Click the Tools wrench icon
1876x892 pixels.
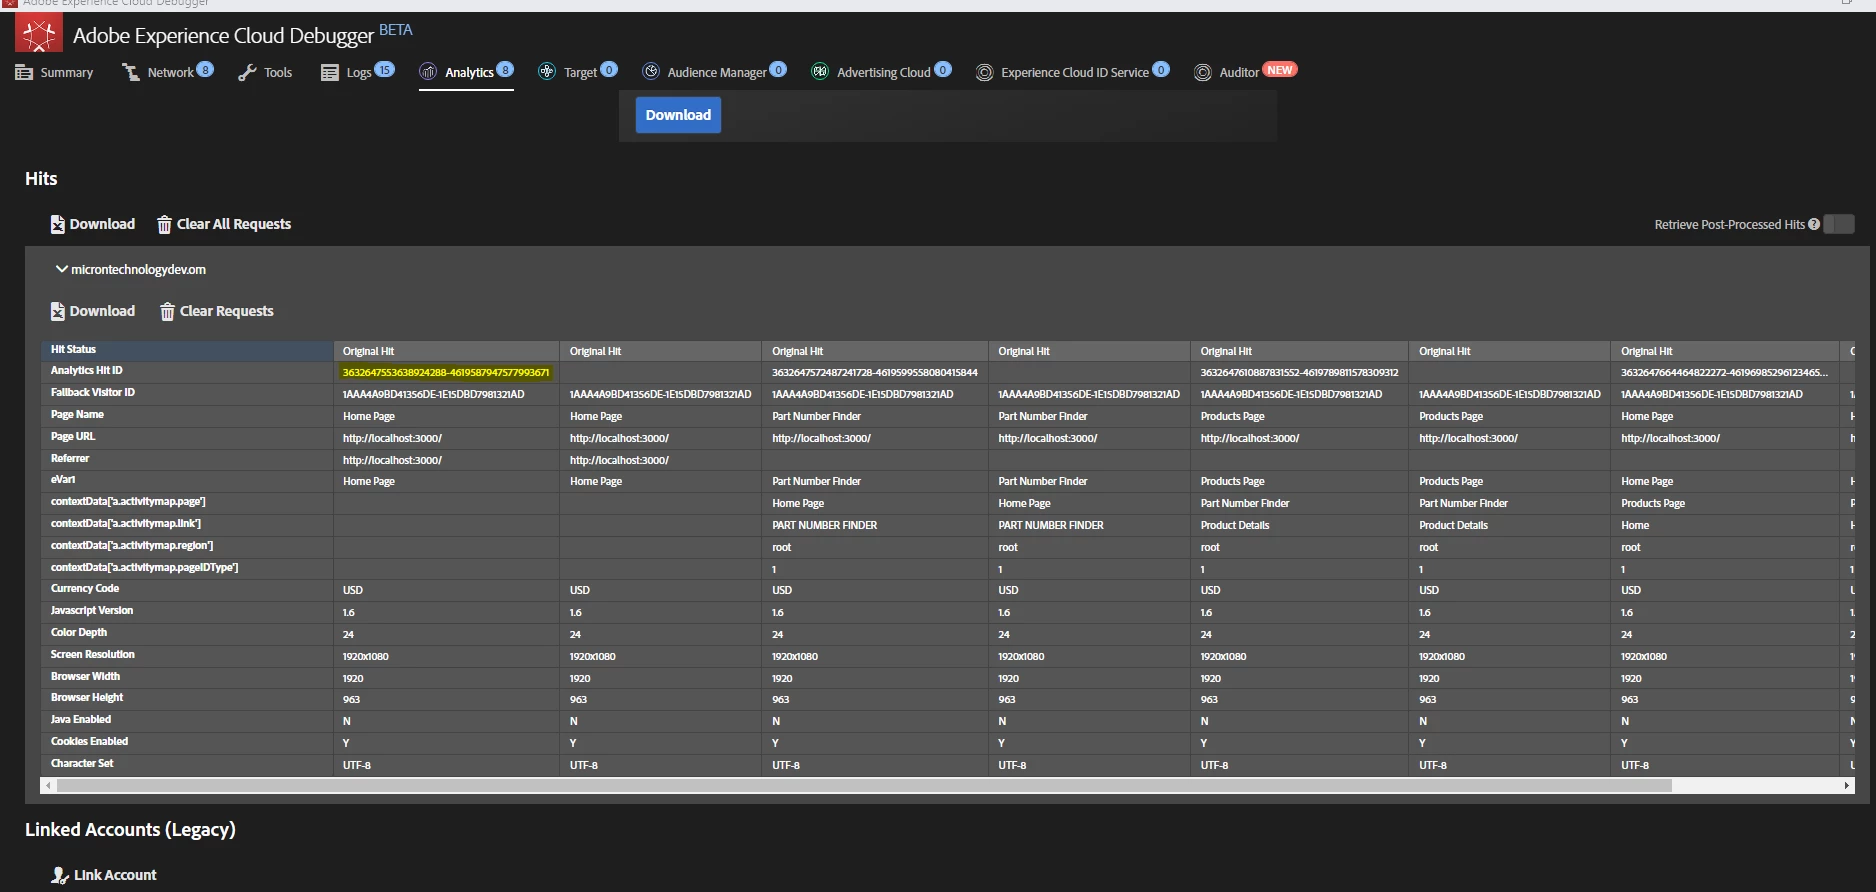pos(247,72)
